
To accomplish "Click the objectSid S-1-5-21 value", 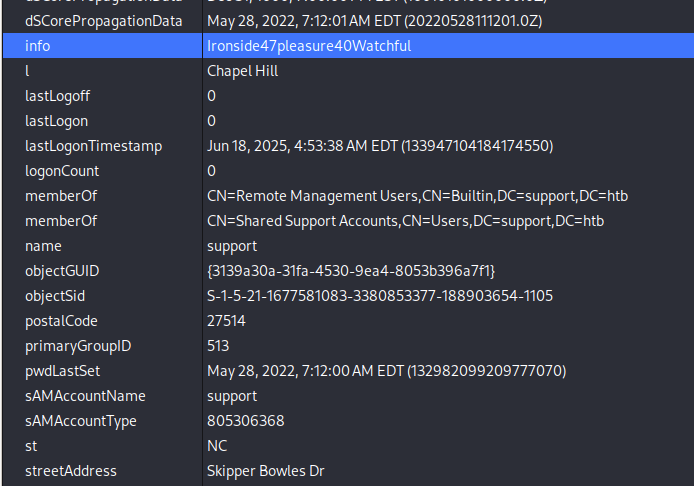I will [380, 296].
